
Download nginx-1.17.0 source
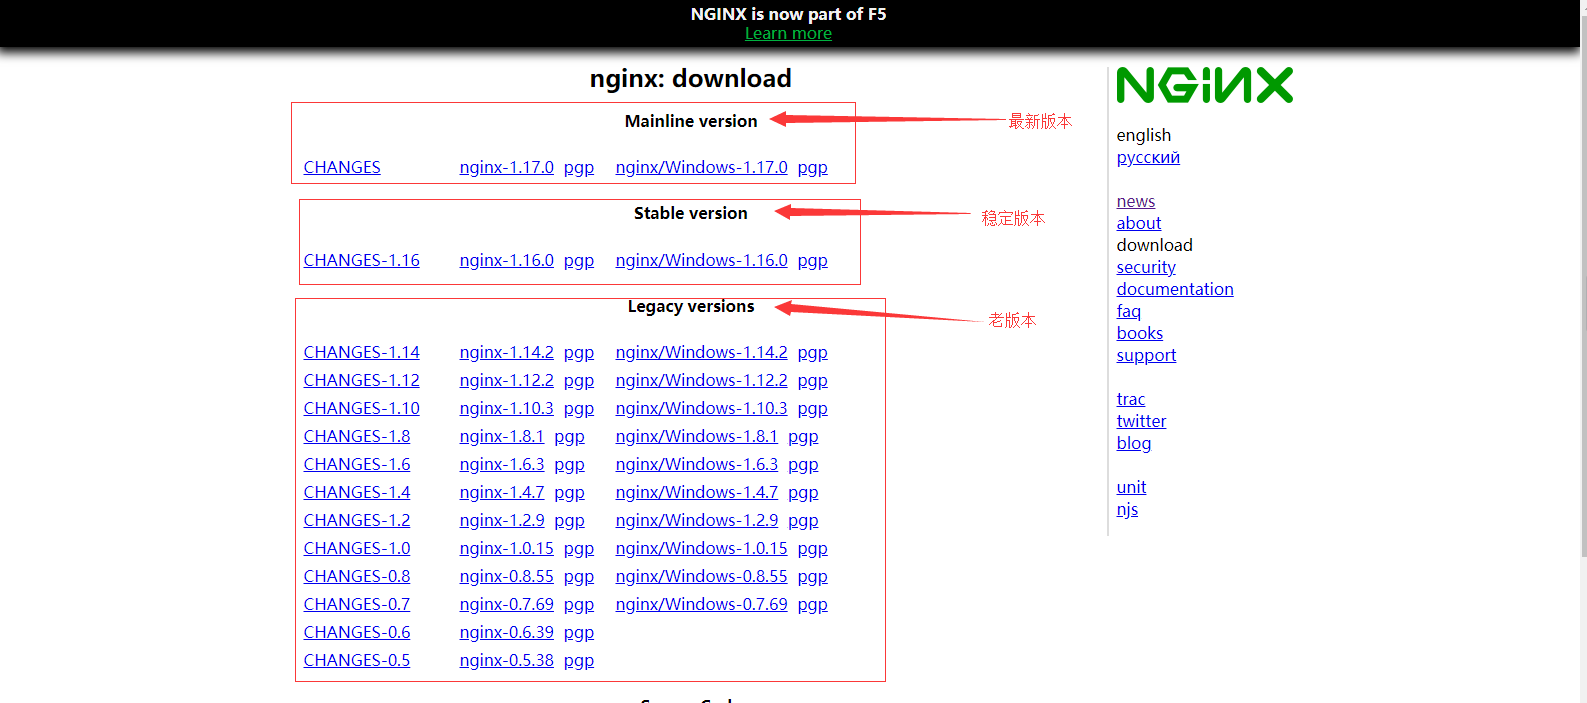point(506,167)
